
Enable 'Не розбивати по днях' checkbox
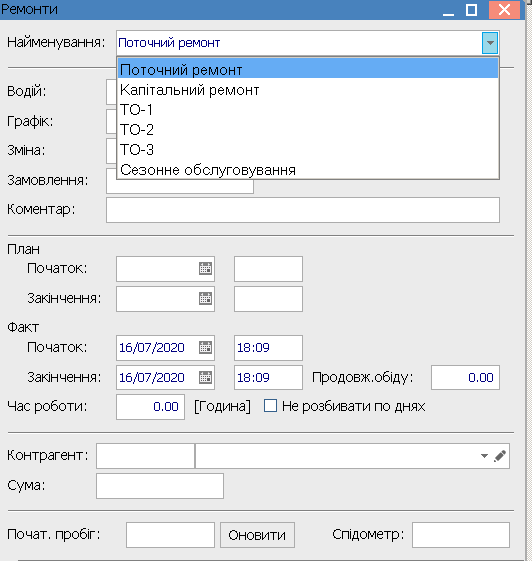pos(270,406)
